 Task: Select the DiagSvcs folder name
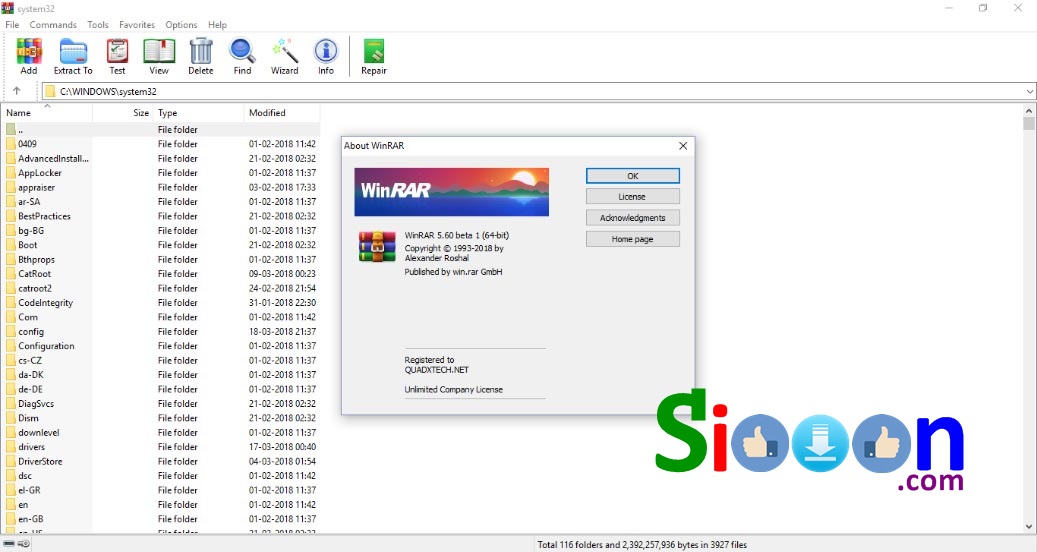coord(36,404)
